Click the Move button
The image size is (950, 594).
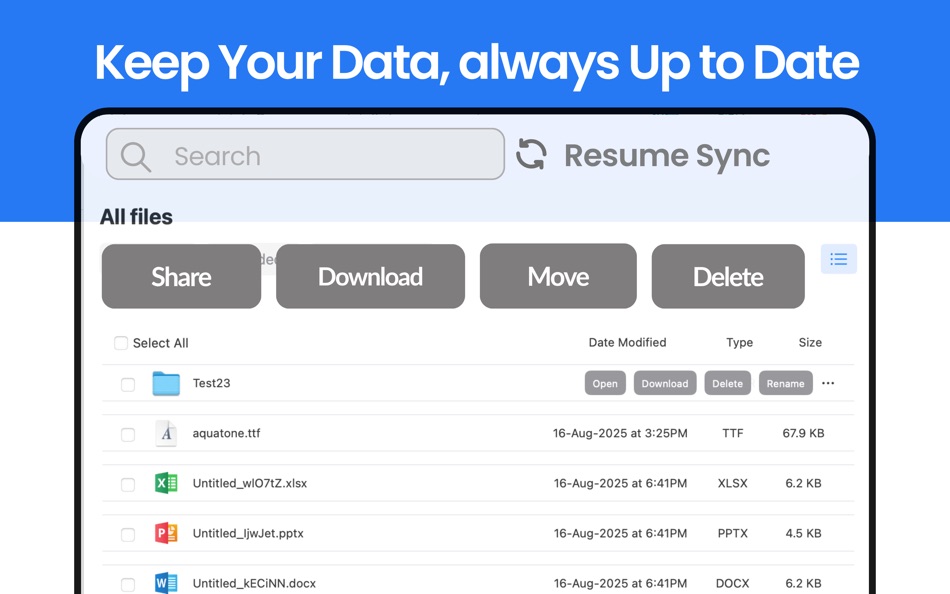click(x=558, y=277)
